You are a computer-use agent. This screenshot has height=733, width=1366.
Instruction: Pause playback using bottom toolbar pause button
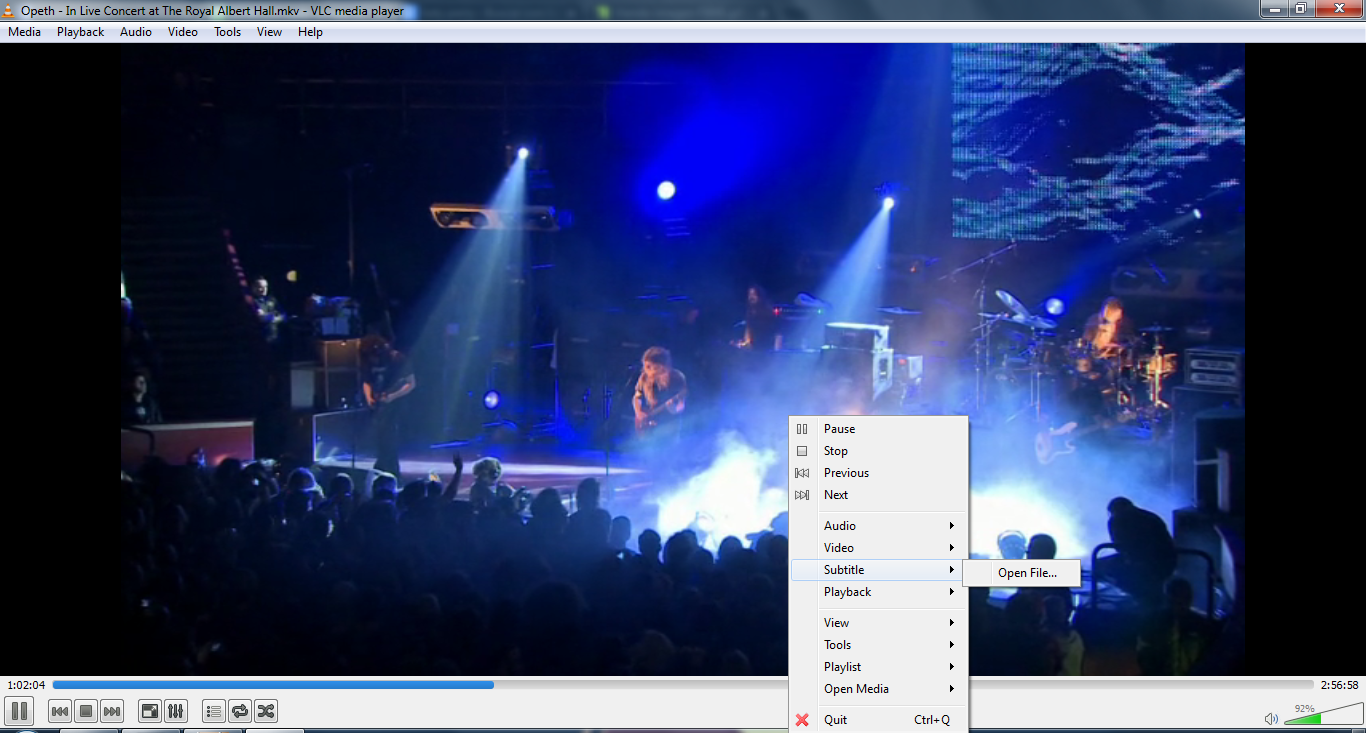click(19, 711)
